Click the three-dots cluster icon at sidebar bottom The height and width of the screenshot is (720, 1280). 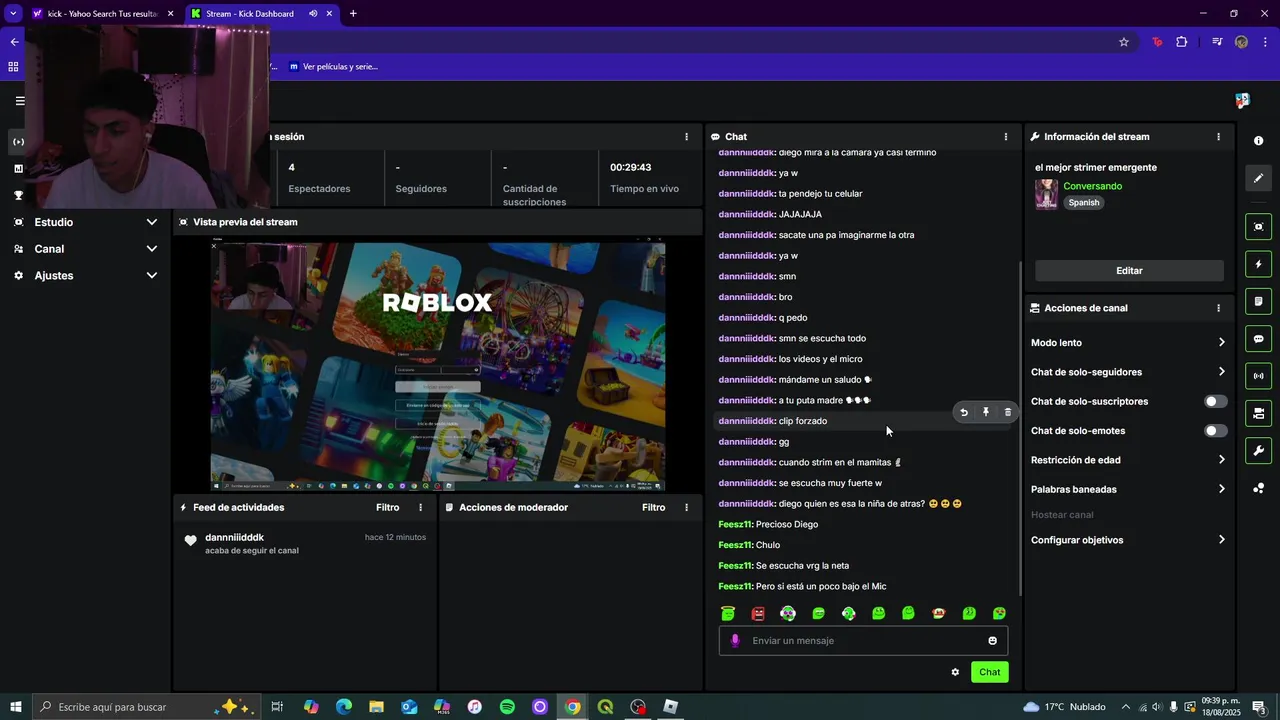click(1259, 488)
